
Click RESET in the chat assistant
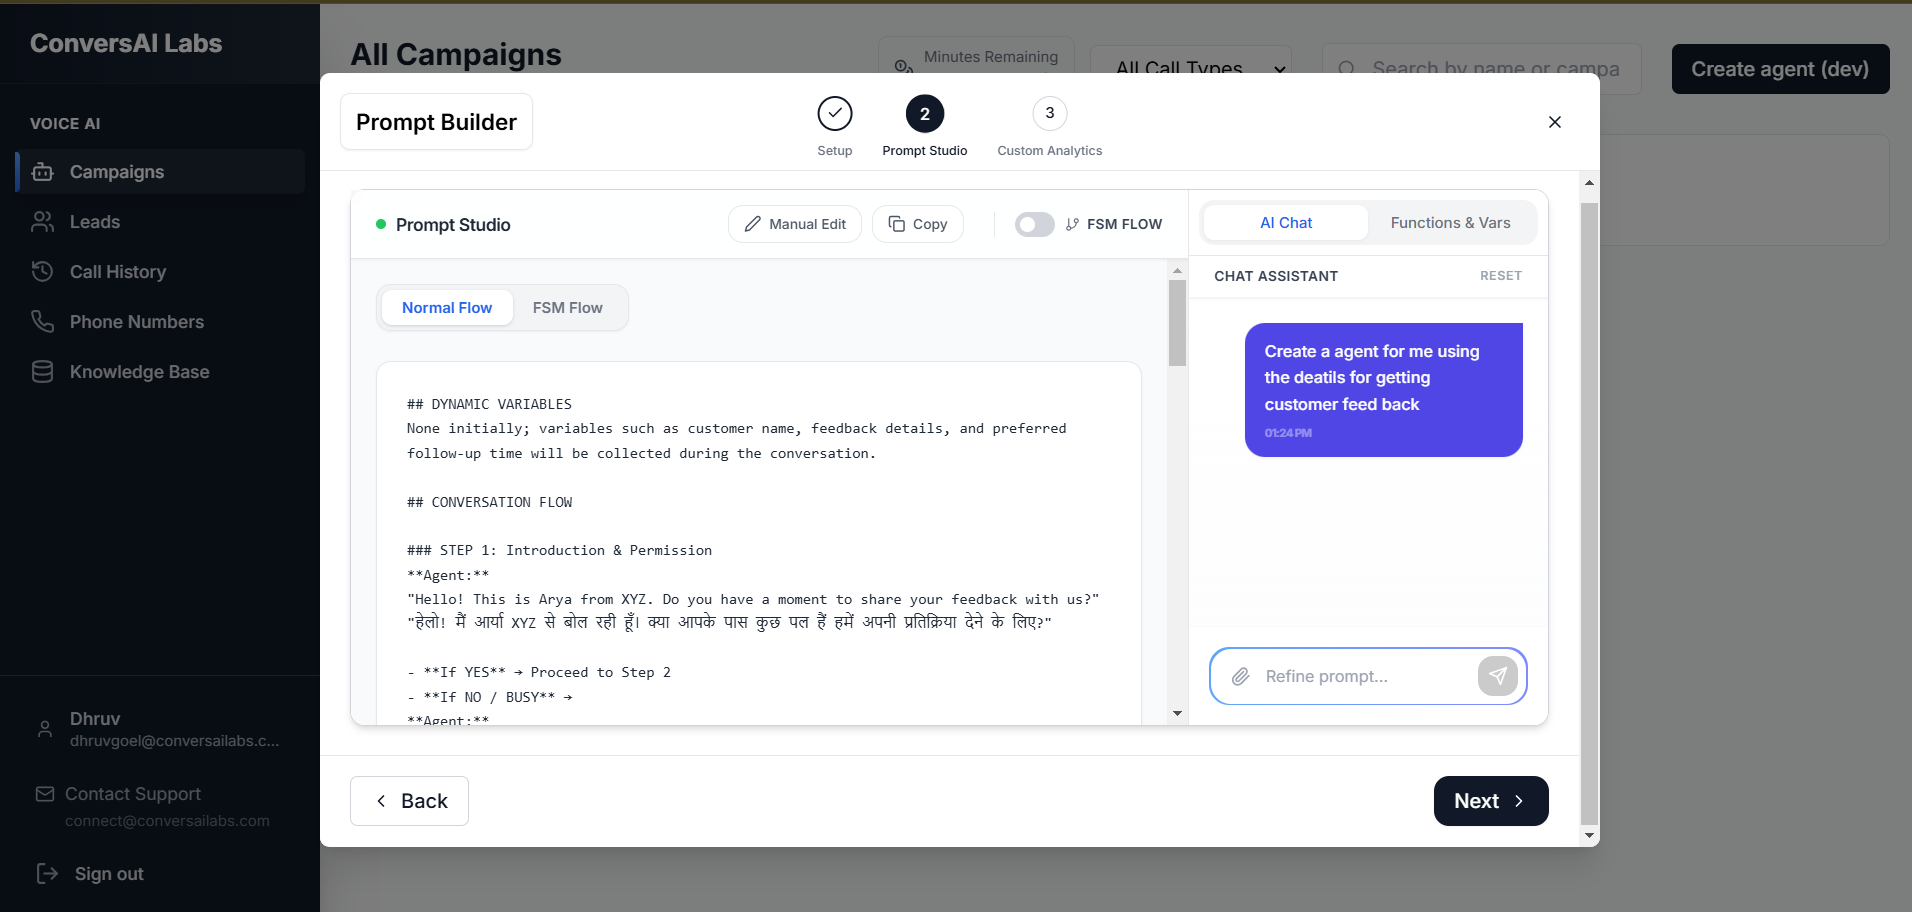[1500, 276]
